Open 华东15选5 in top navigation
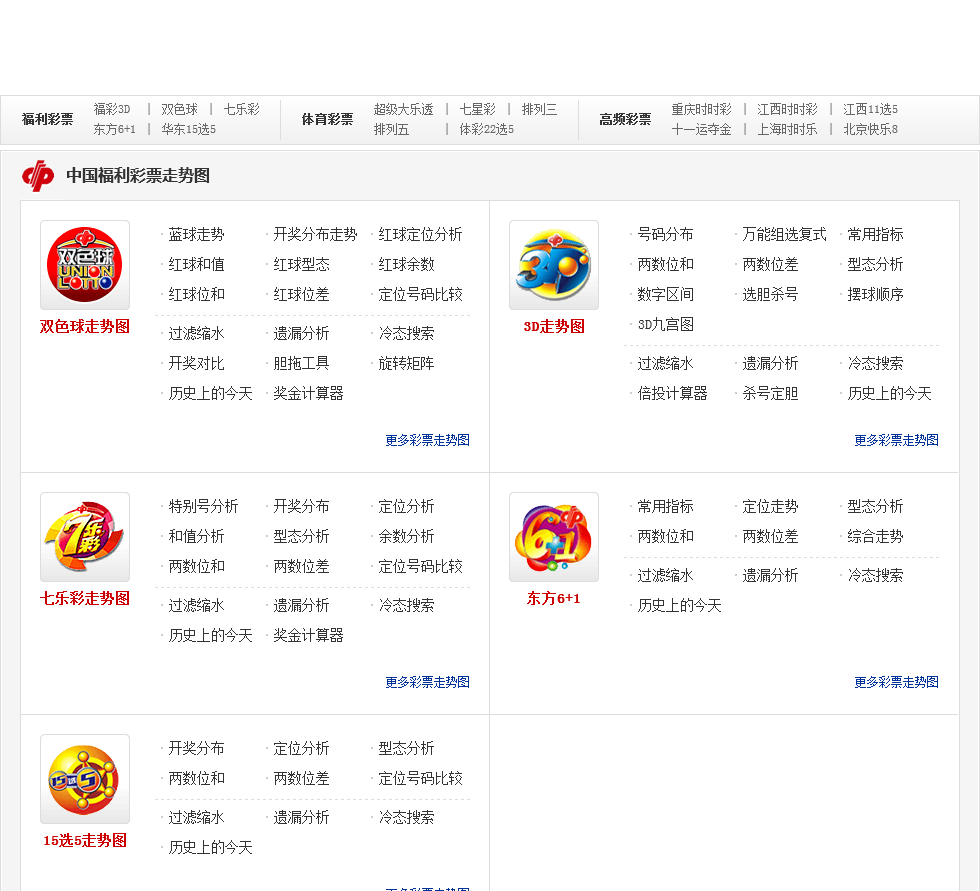The width and height of the screenshot is (980, 891). [x=188, y=129]
